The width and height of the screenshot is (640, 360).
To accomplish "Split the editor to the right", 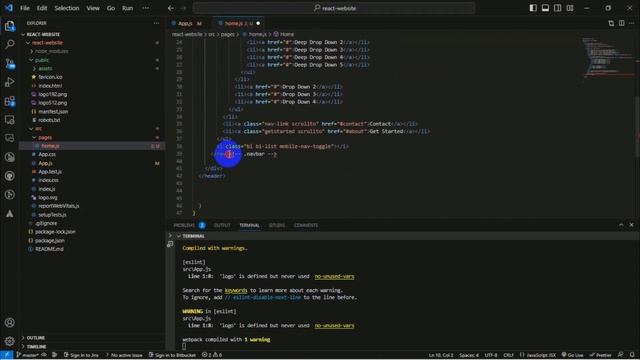I will coord(621,23).
